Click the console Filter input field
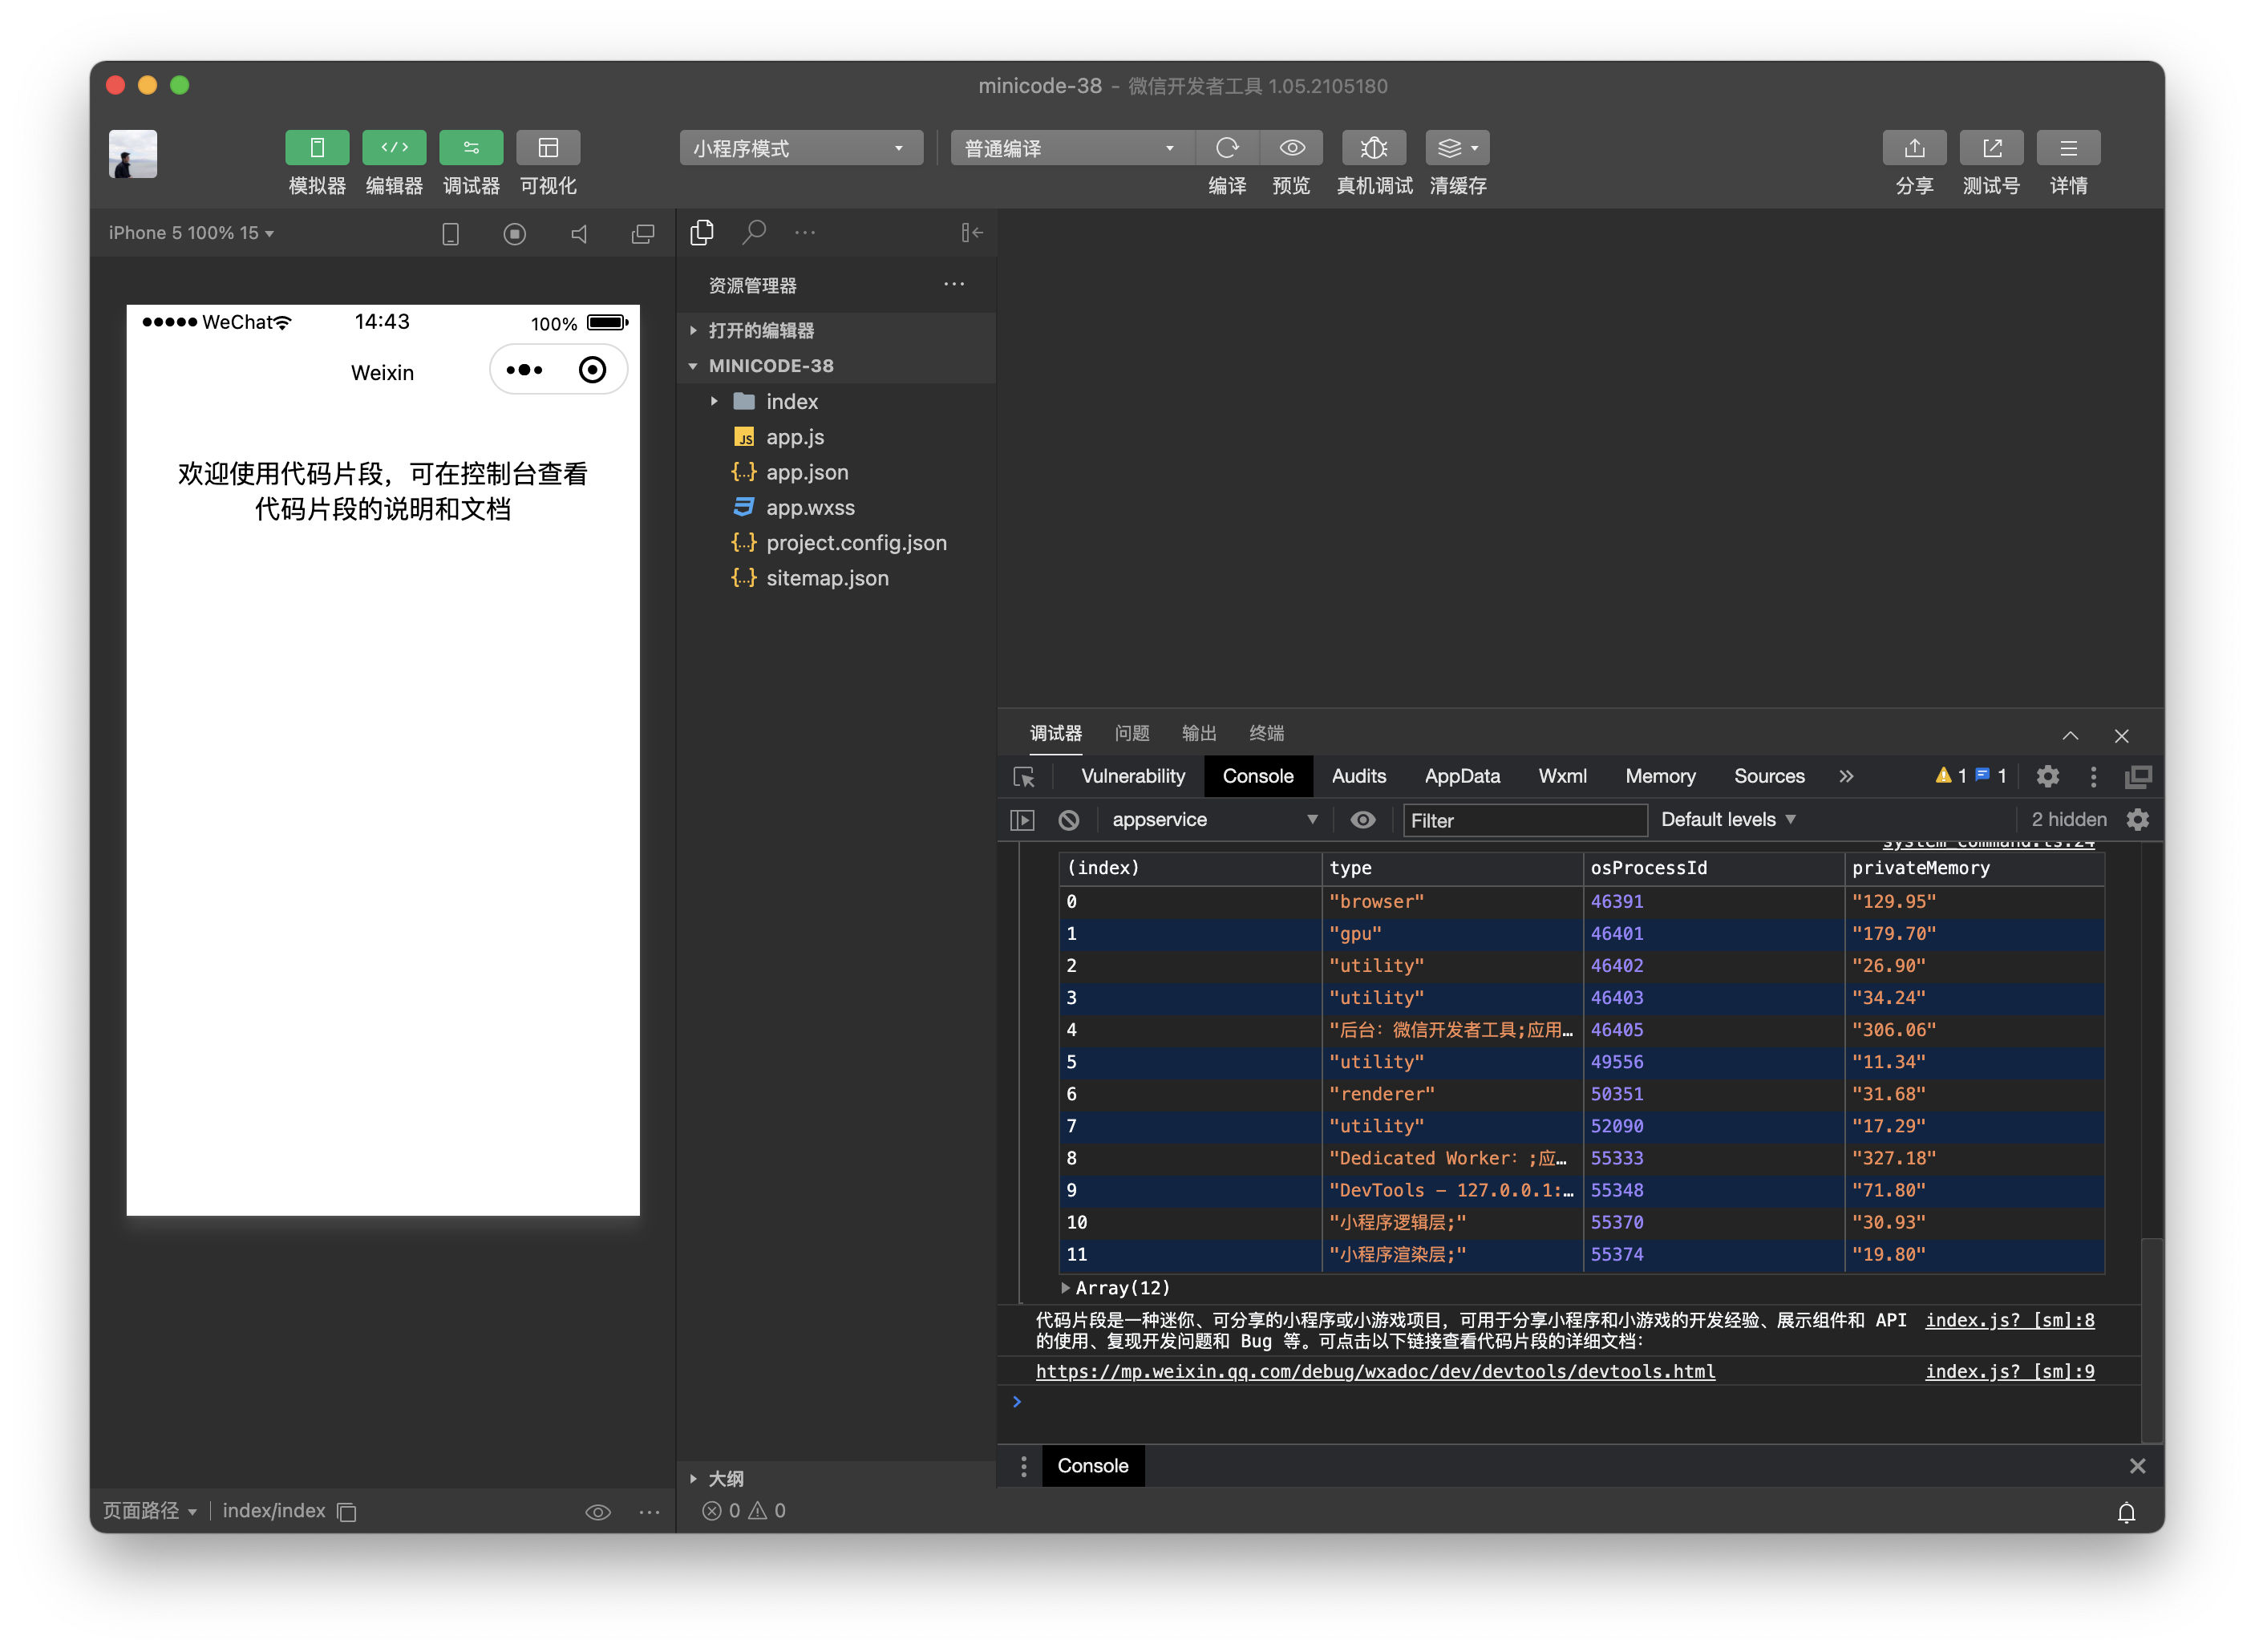Viewport: 2255px width, 1652px height. 1524,820
